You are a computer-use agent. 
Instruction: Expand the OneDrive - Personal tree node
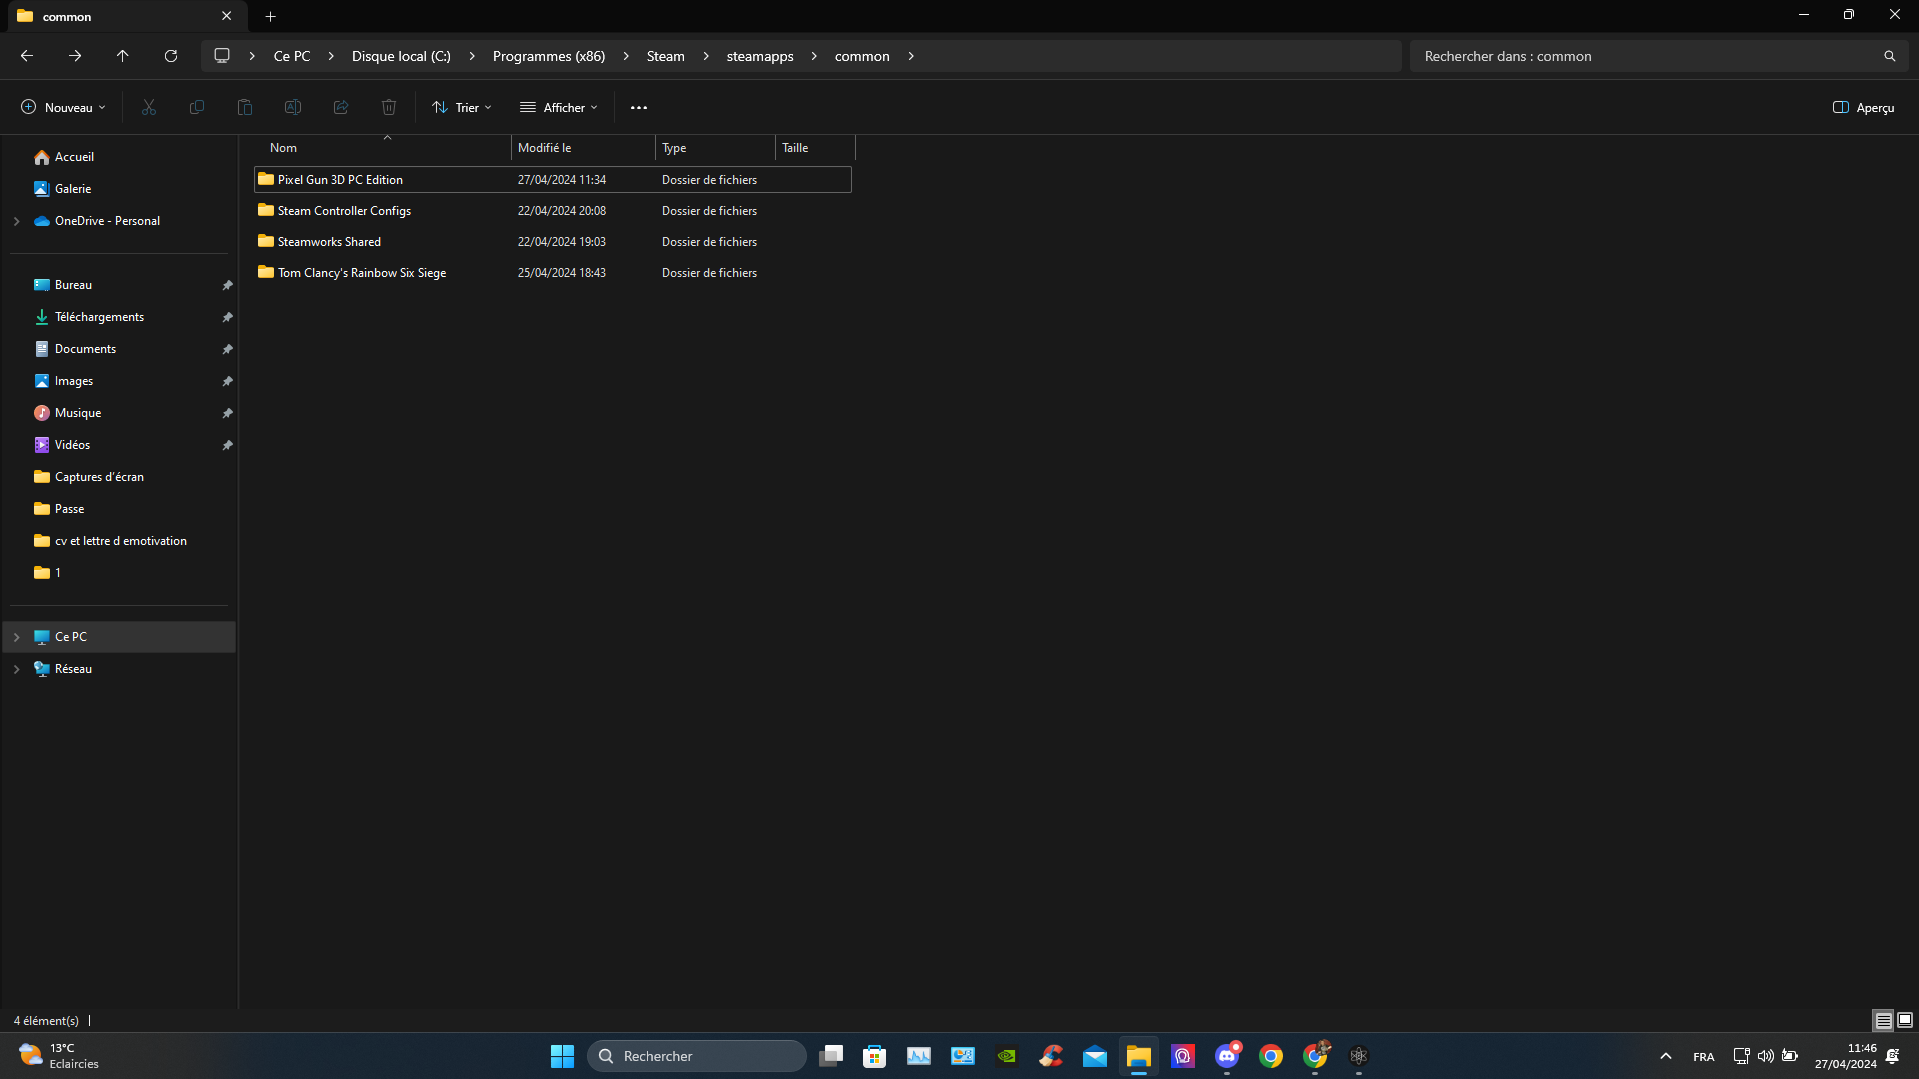[x=16, y=221]
